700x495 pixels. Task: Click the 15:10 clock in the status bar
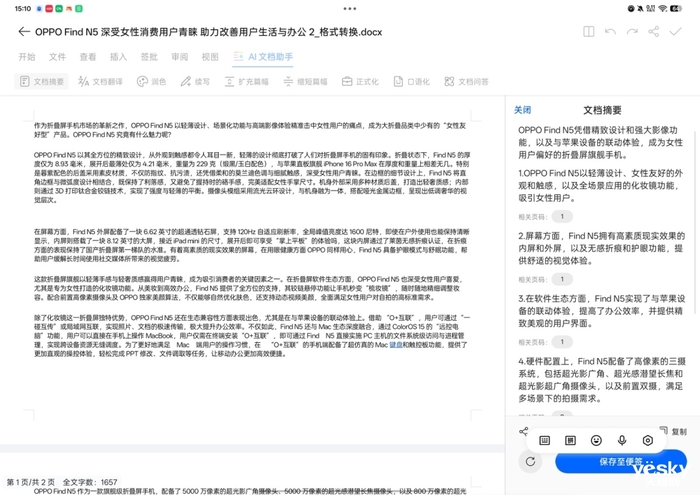pyautogui.click(x=23, y=8)
